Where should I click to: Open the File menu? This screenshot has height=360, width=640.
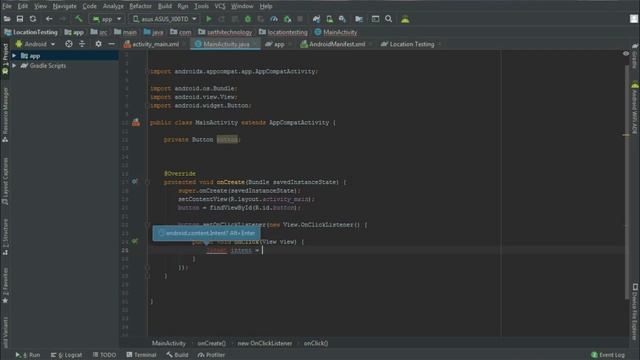click(x=7, y=6)
